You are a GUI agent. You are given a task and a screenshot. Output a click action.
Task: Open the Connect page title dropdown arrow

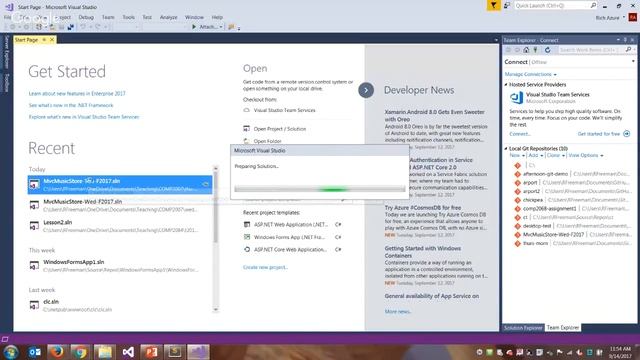coord(633,61)
